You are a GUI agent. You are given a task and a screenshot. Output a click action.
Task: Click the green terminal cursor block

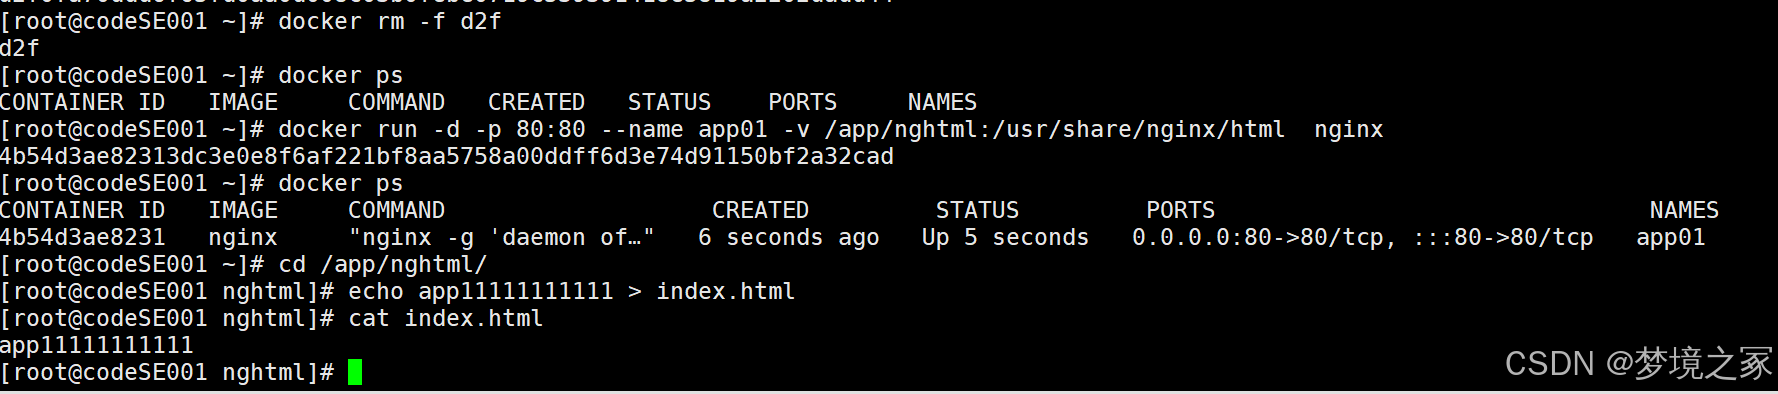click(355, 372)
